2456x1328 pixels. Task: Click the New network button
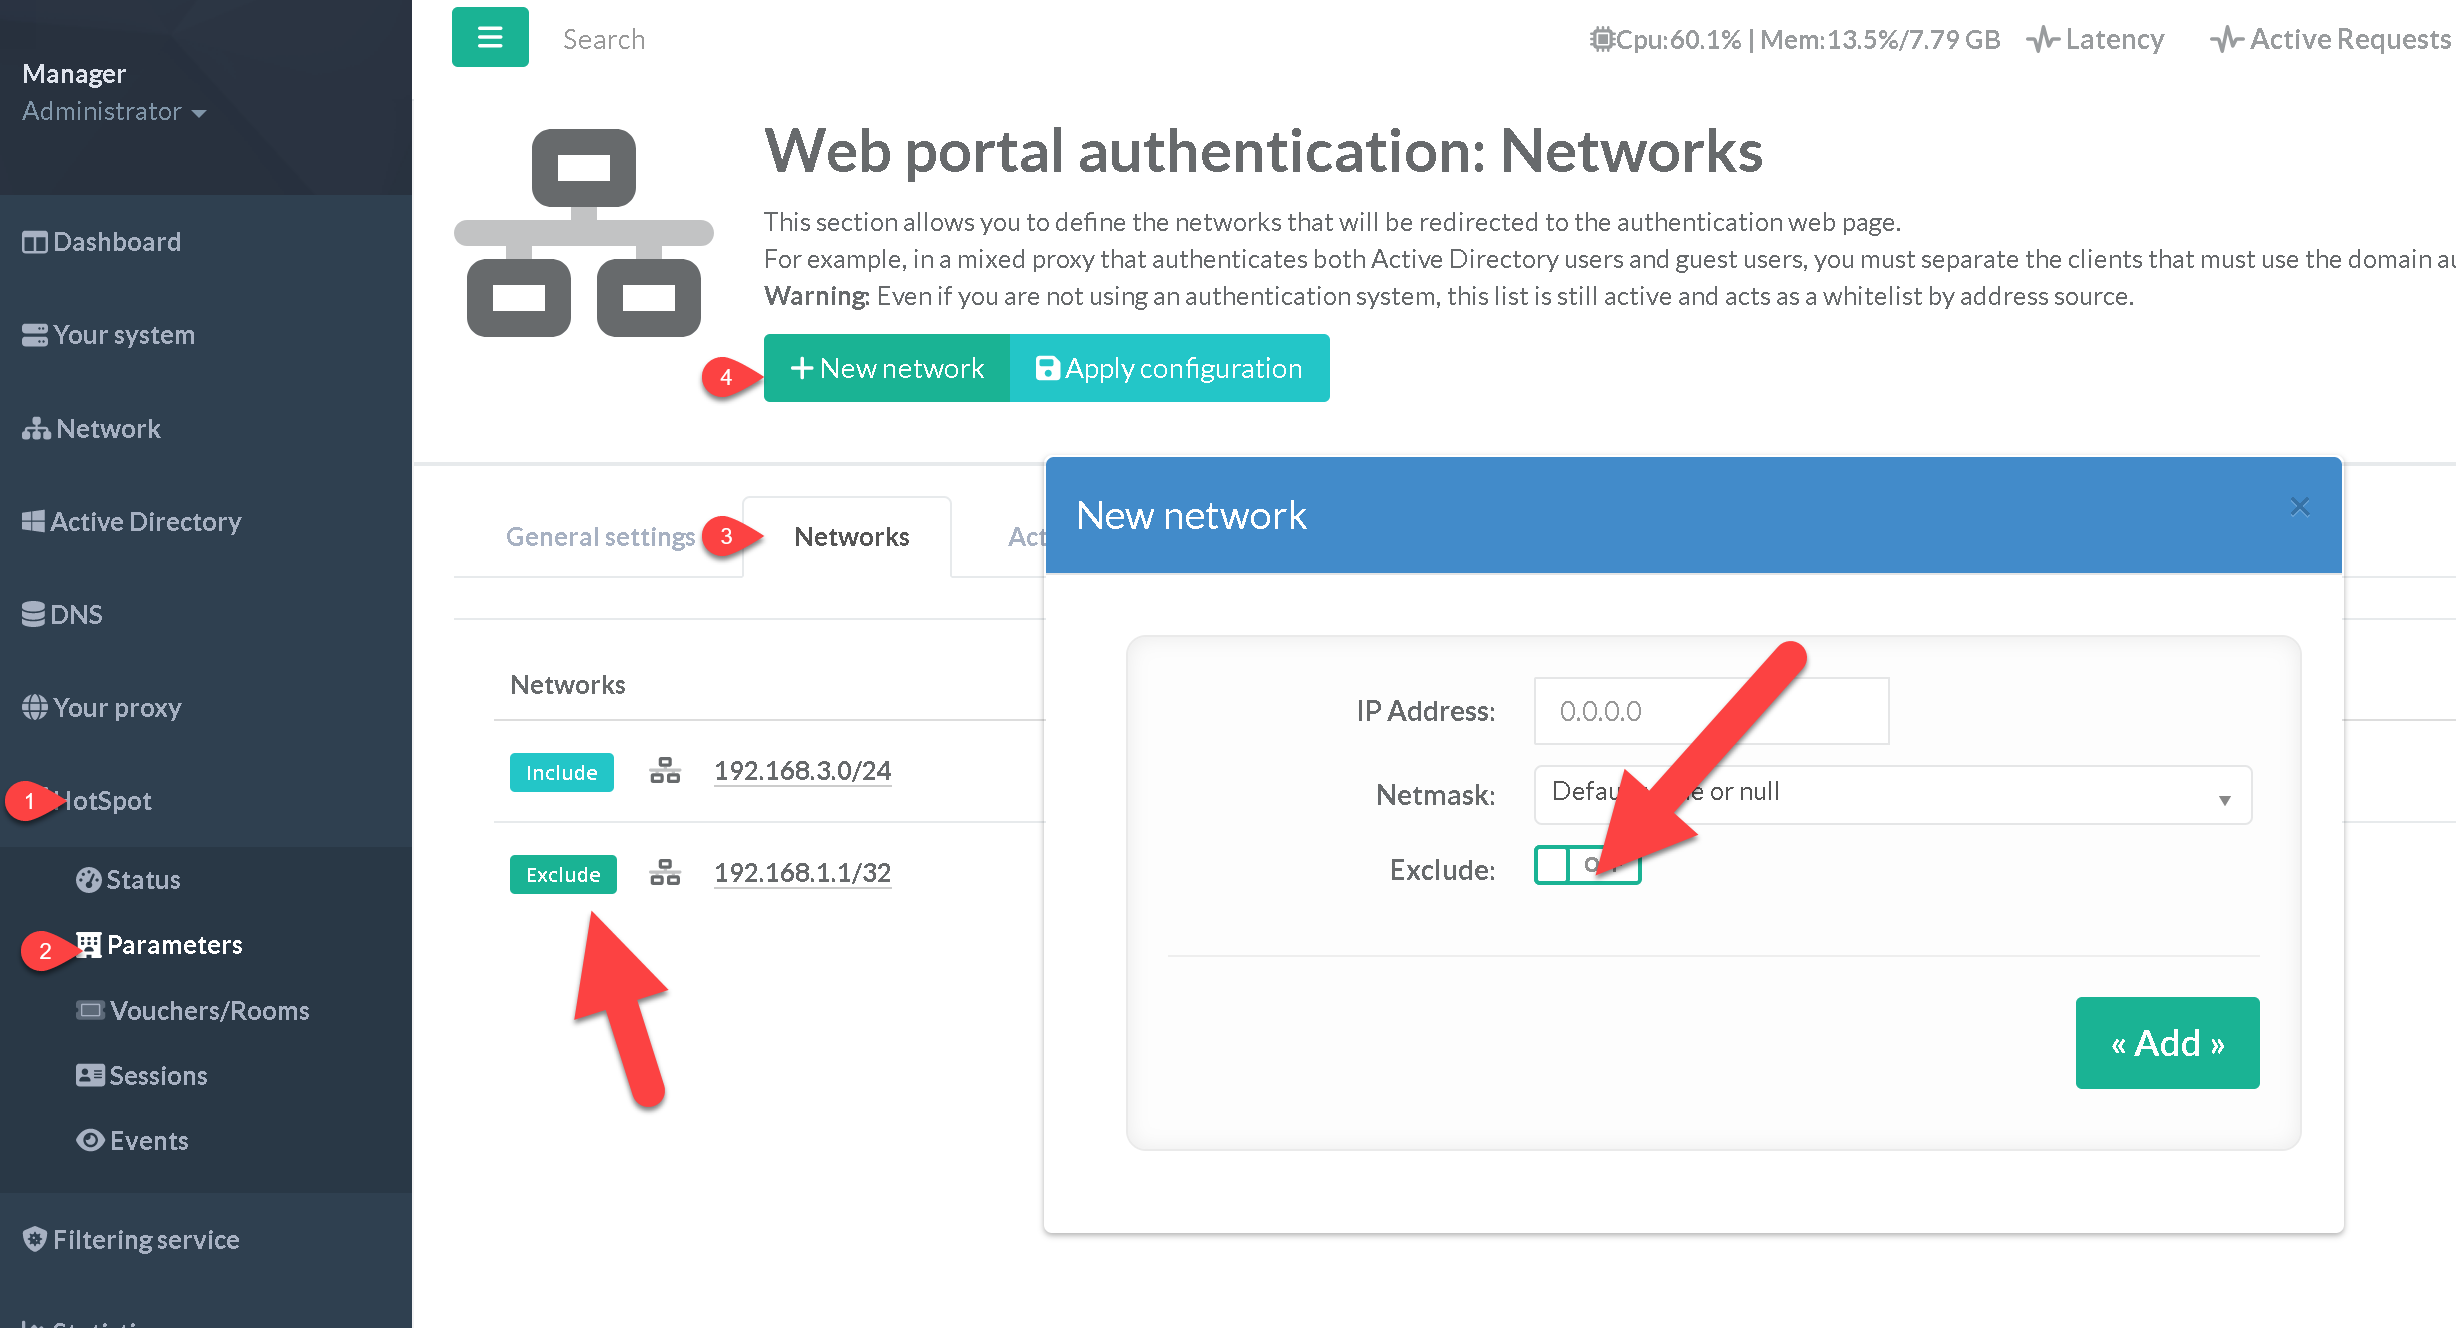click(x=887, y=368)
